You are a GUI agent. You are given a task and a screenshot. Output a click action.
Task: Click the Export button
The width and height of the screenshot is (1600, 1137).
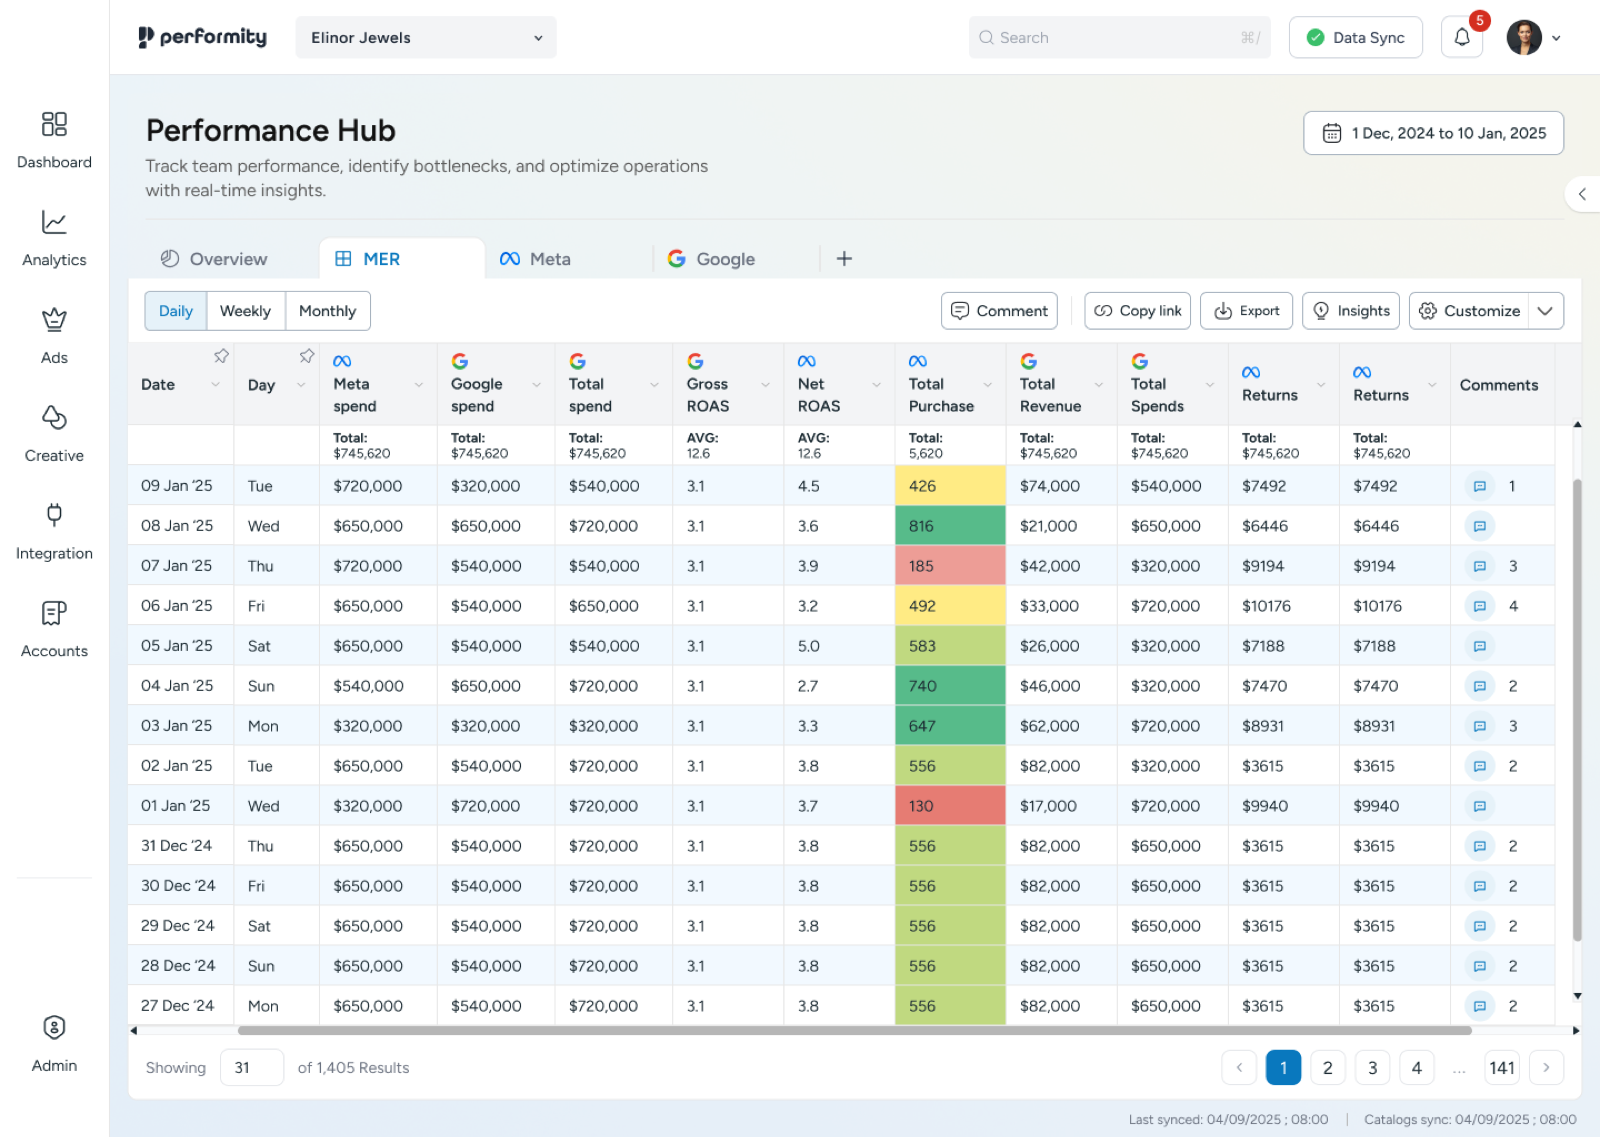pos(1247,311)
